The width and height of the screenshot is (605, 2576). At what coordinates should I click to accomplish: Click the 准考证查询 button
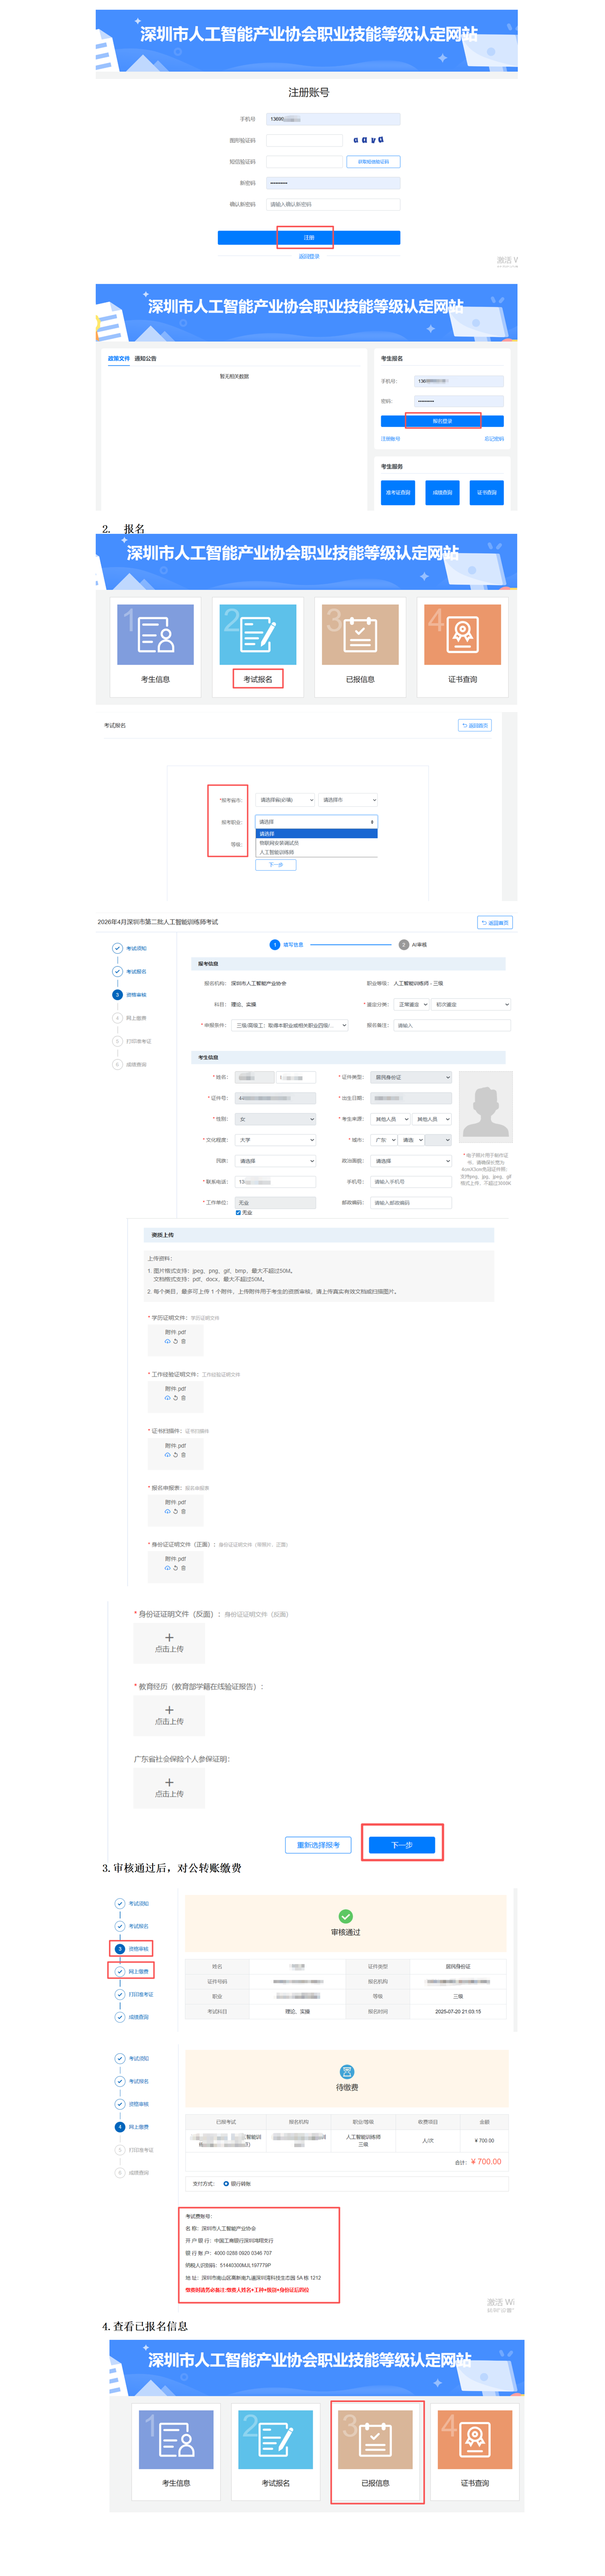pyautogui.click(x=398, y=493)
